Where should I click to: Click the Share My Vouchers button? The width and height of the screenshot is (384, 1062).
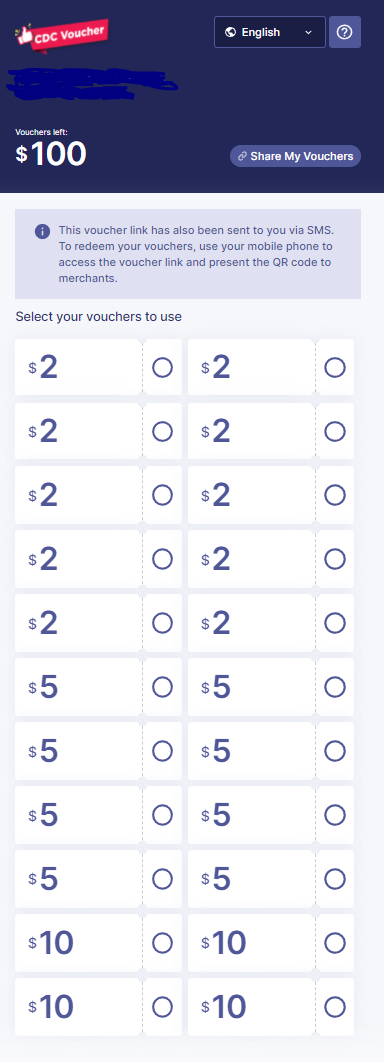[x=295, y=156]
